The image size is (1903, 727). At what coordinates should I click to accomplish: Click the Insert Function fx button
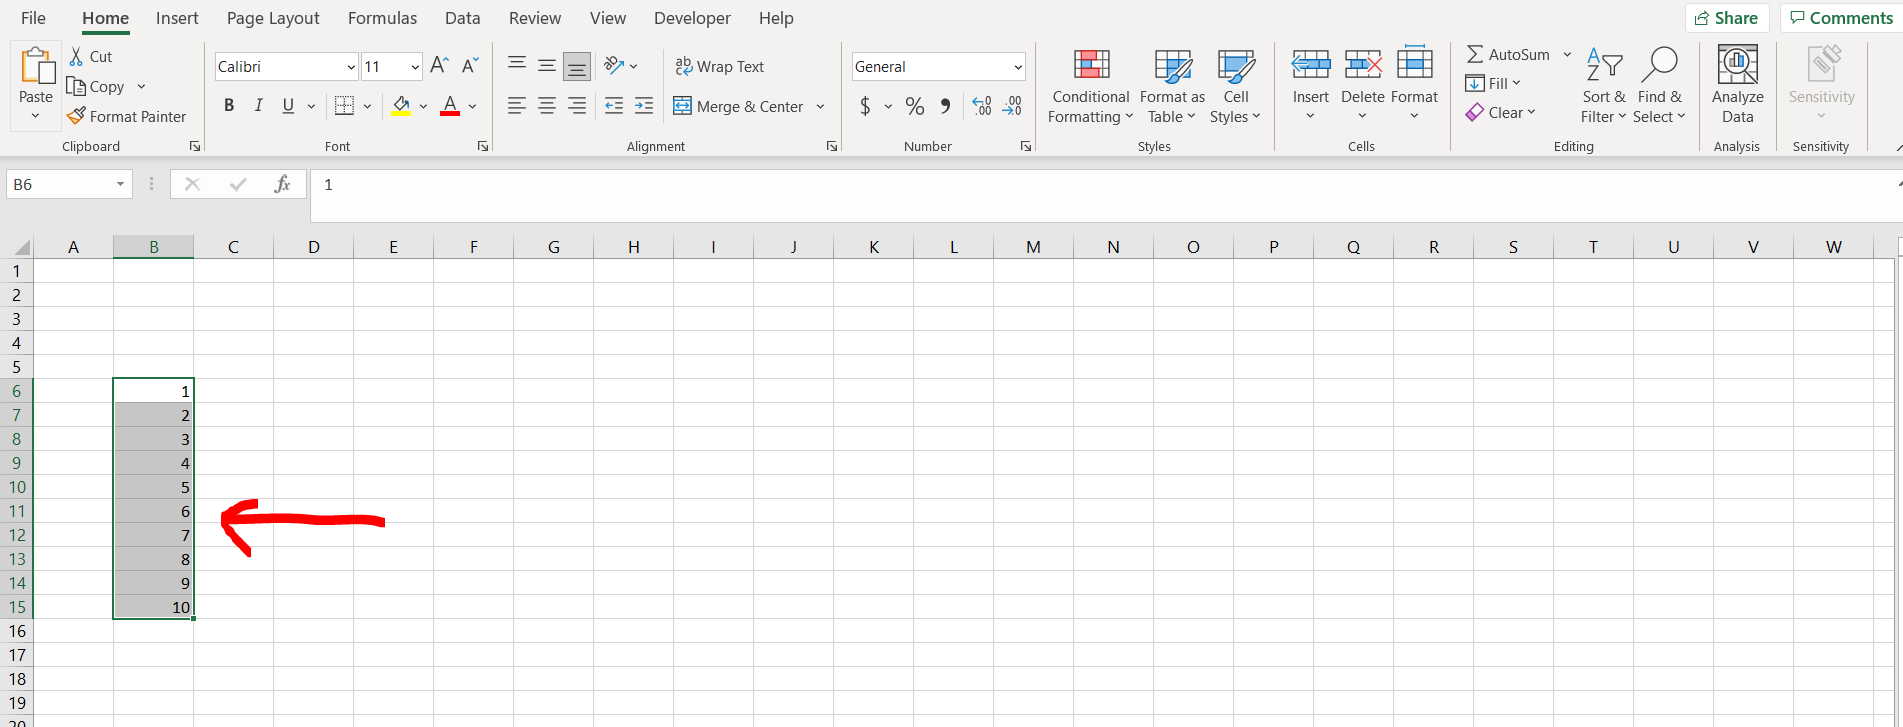[283, 184]
